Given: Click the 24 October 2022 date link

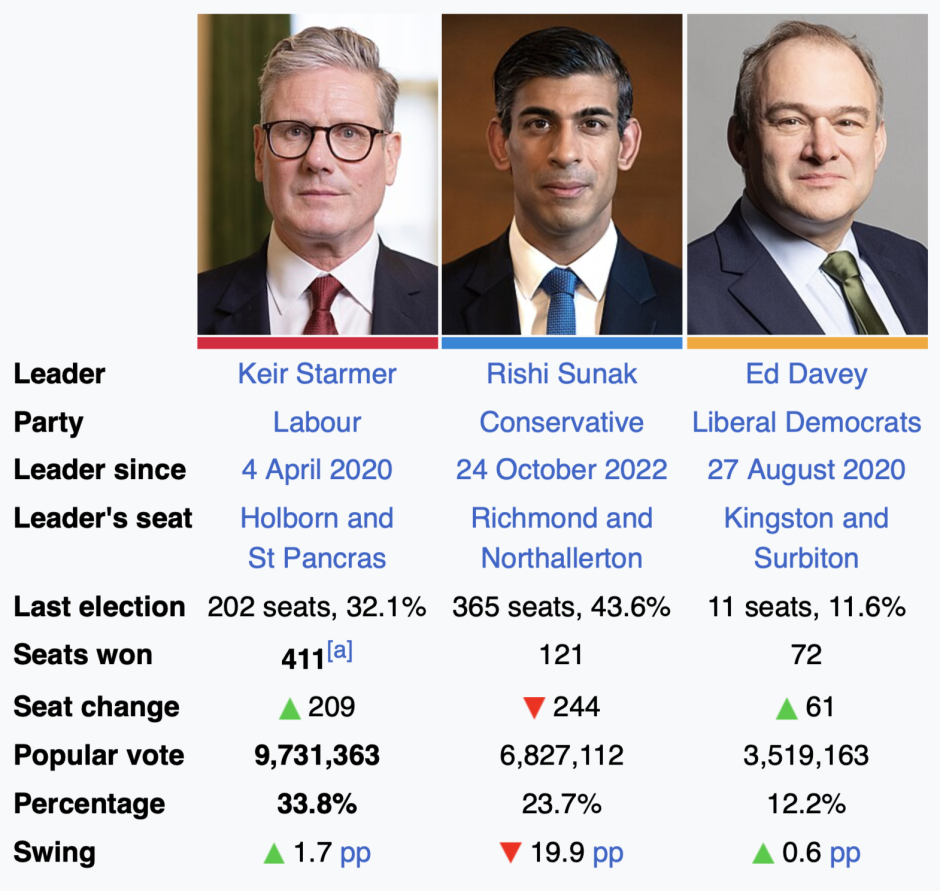Looking at the screenshot, I should click(x=562, y=470).
